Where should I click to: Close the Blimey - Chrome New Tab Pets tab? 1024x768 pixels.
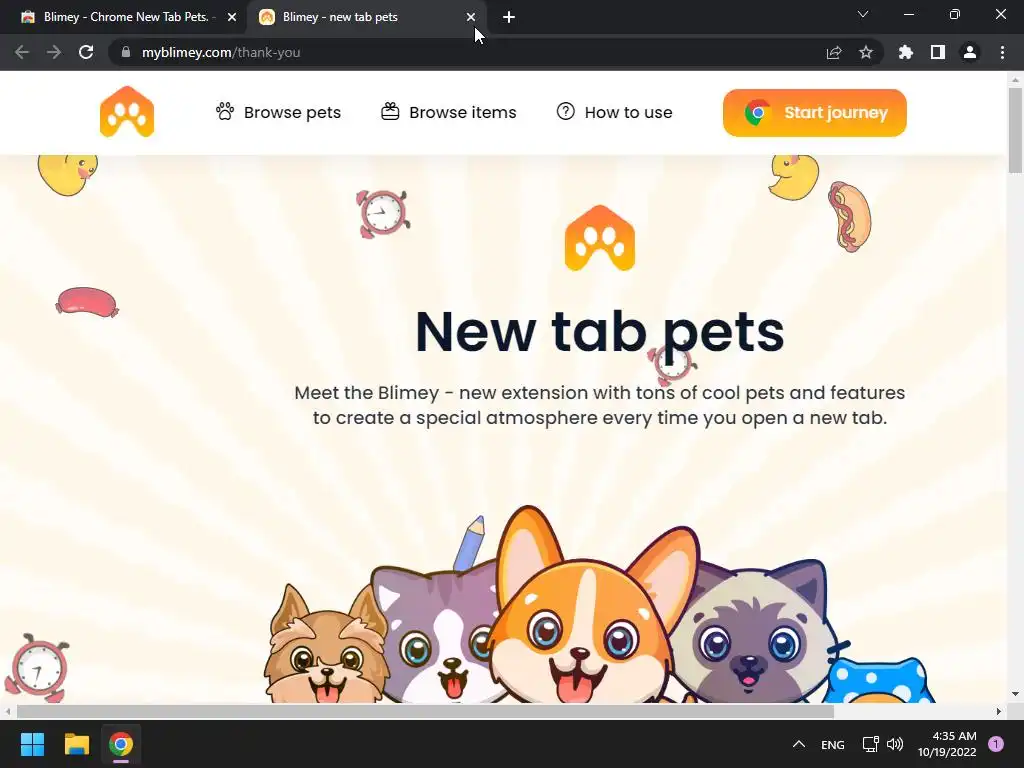pos(232,18)
